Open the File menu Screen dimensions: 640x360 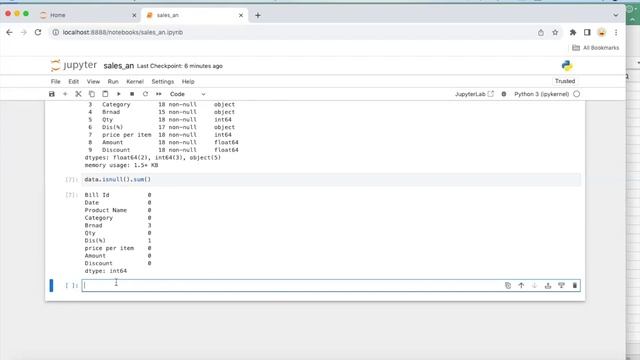(56, 82)
